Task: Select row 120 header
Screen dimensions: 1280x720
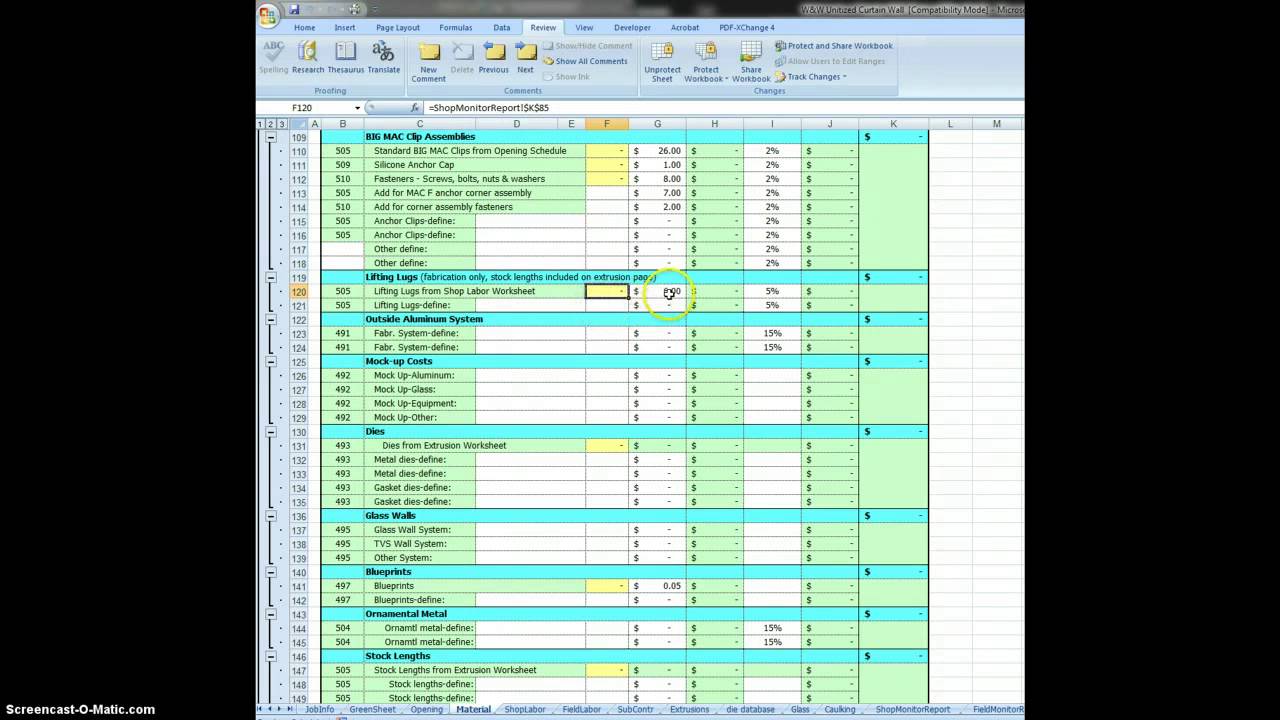Action: [300, 291]
